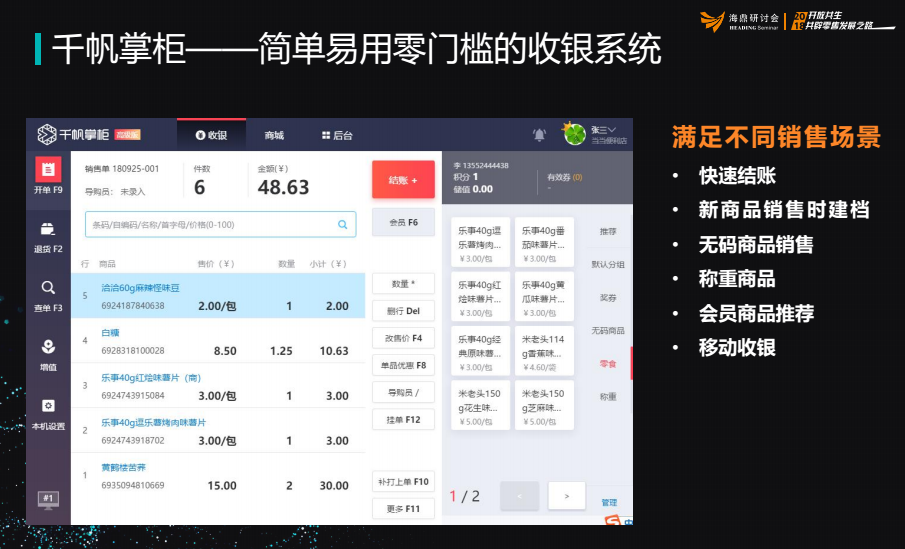Screen dimensions: 905x549
Task: Add product card 米老头150g芝麻味
Action: click(x=544, y=405)
